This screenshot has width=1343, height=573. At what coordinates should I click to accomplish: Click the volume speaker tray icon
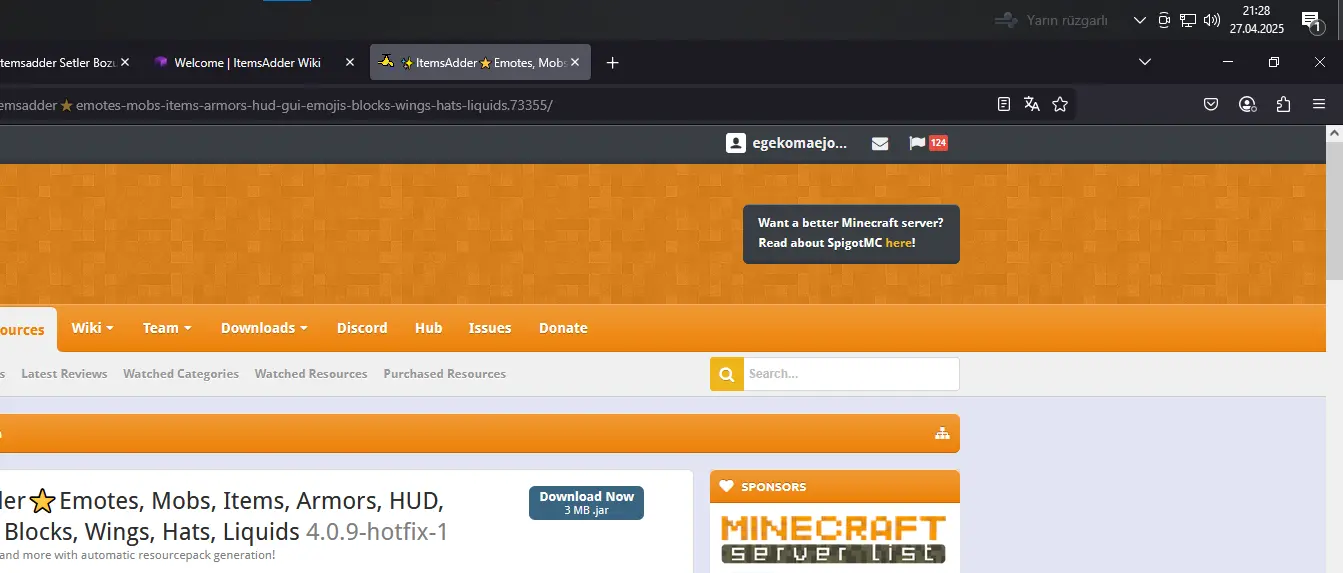pyautogui.click(x=1212, y=20)
